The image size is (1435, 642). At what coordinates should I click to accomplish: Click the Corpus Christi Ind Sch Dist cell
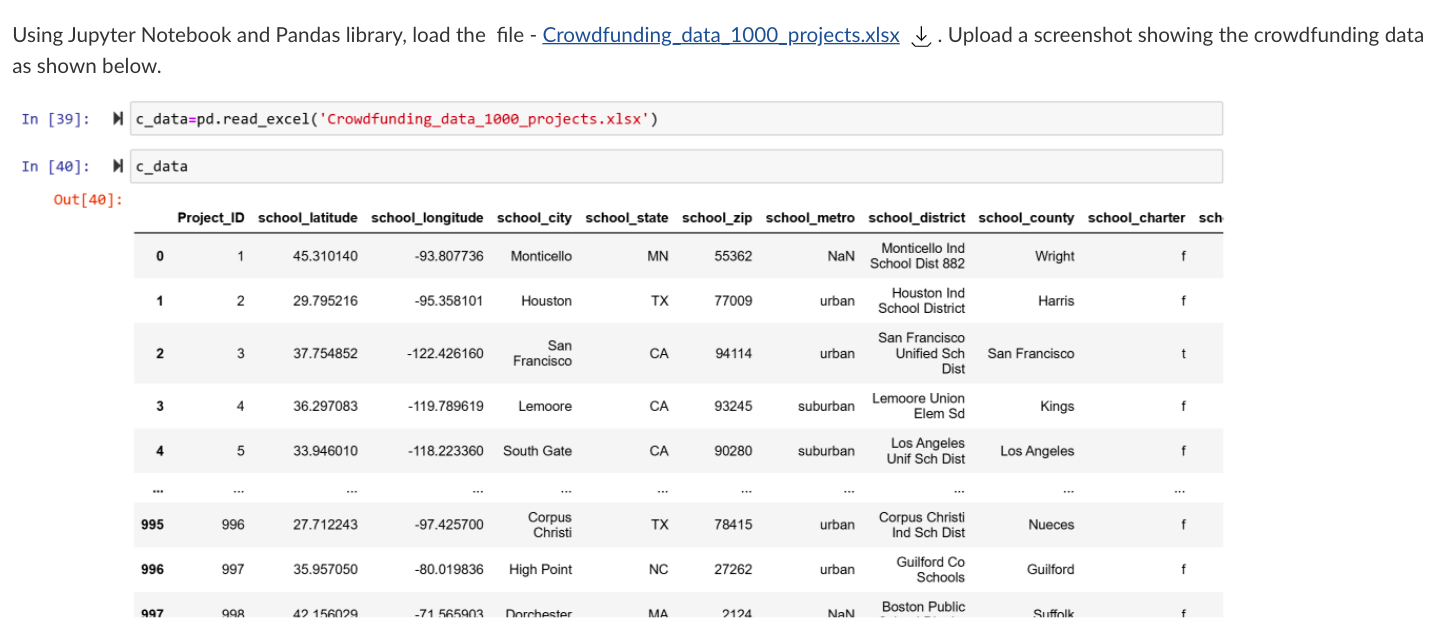pos(922,525)
